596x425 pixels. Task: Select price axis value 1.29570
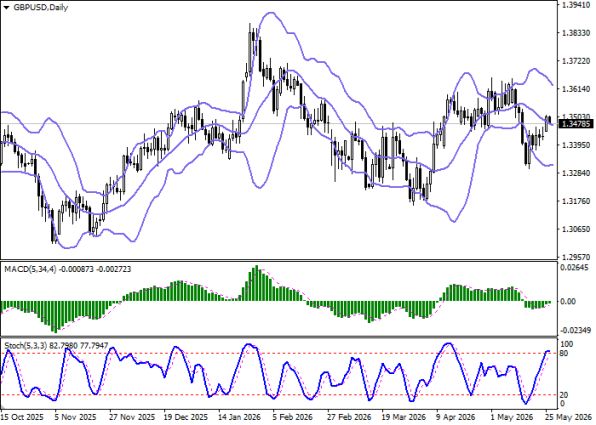click(x=576, y=257)
